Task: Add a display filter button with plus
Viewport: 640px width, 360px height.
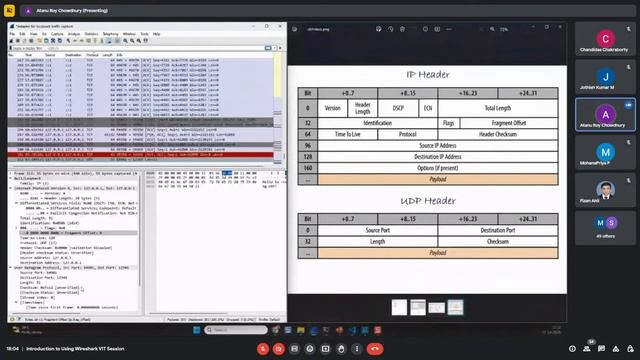Action: 280,48
